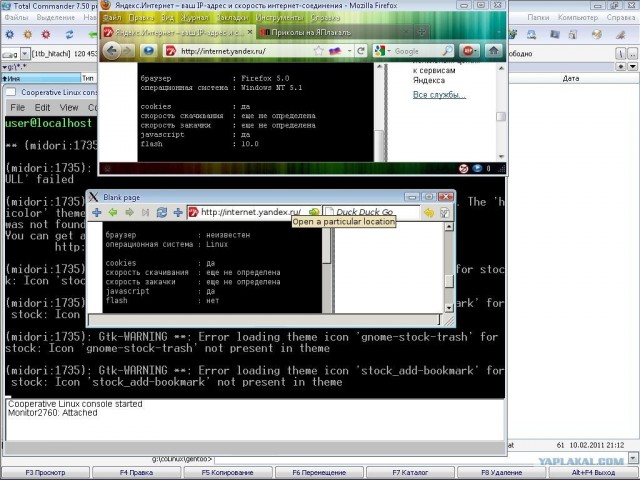Open a new tab with Firefox plus button
Viewport: 640px width, 480px height.
coord(422,32)
